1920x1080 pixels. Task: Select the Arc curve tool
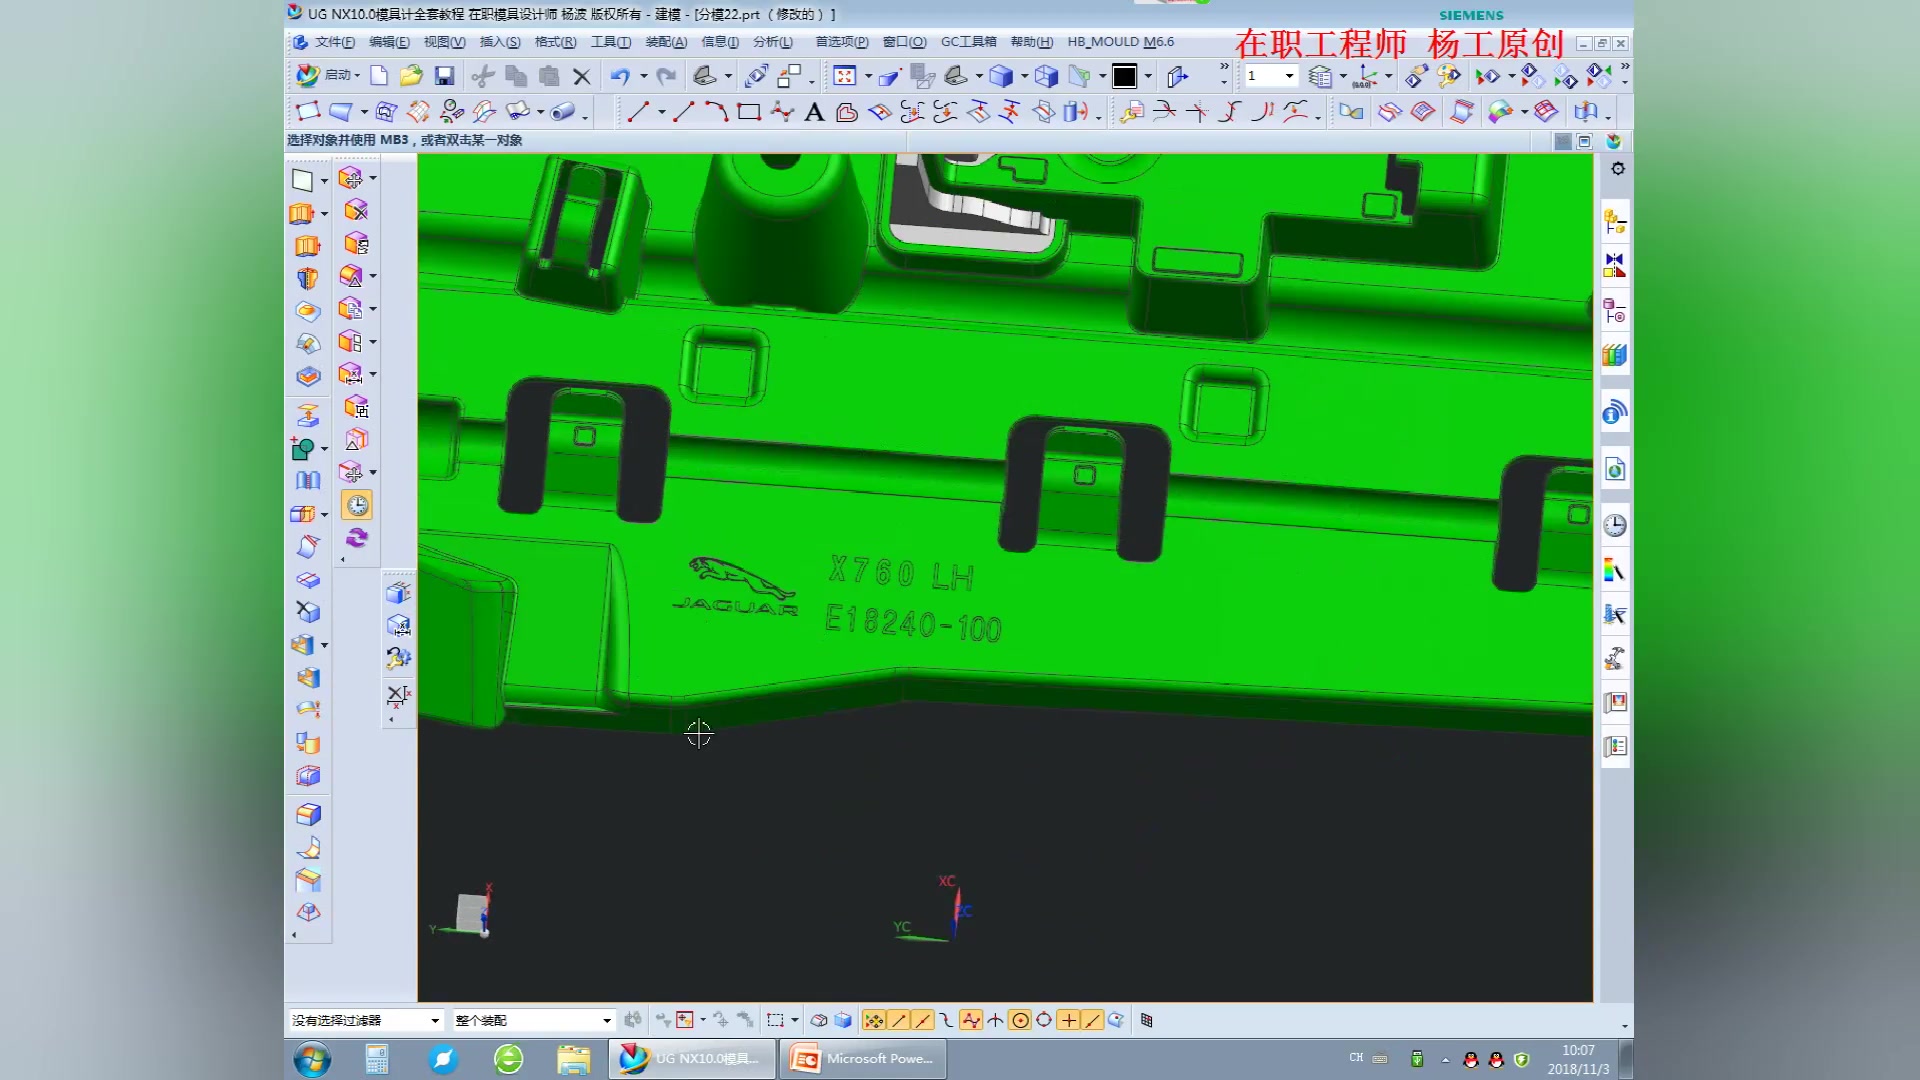tap(716, 112)
